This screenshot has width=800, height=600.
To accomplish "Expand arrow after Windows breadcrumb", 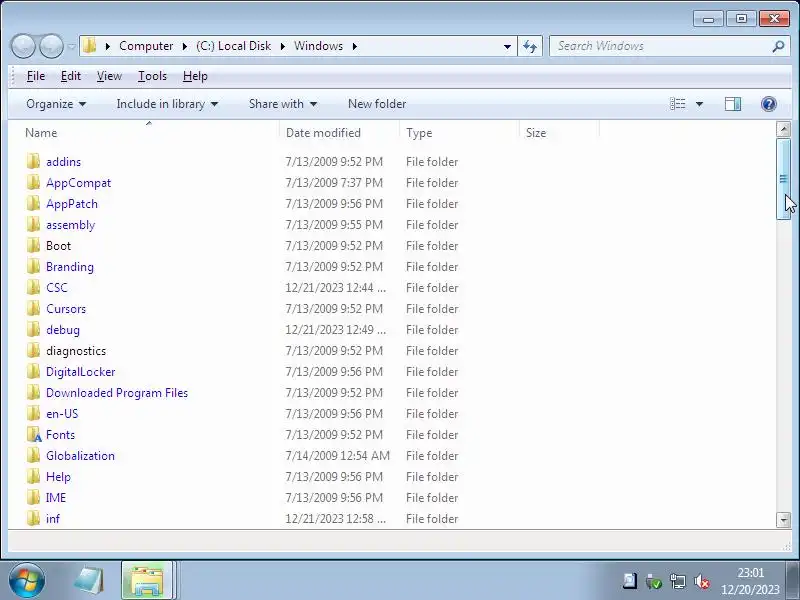I will click(355, 46).
